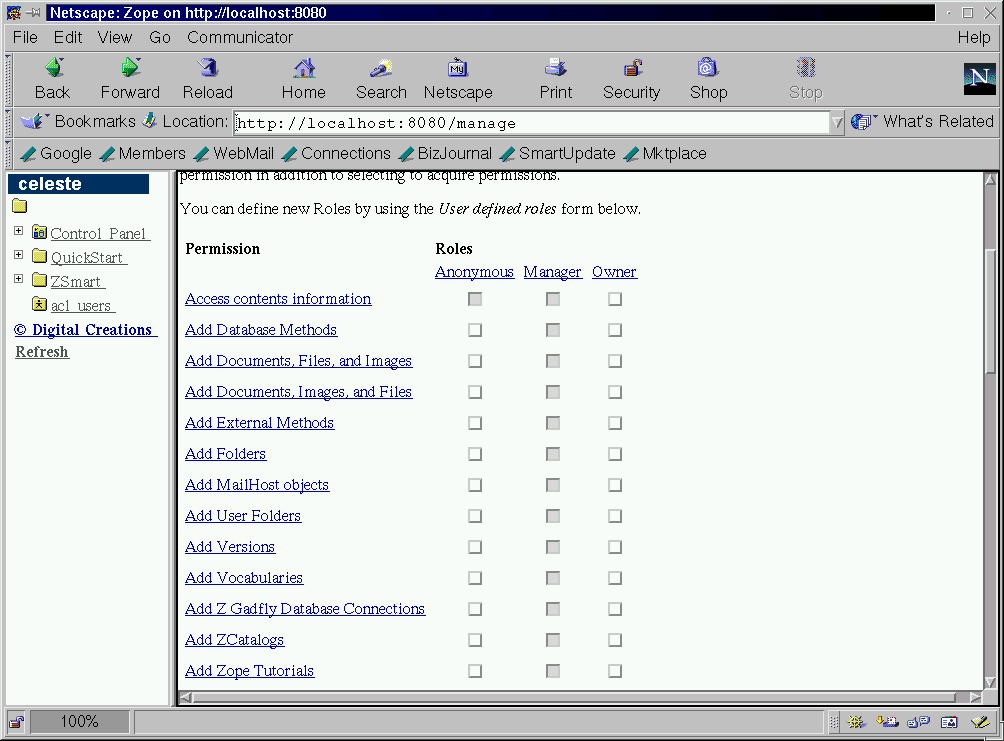The image size is (1004, 741).
Task: Click the What's Related icon
Action: tap(862, 121)
